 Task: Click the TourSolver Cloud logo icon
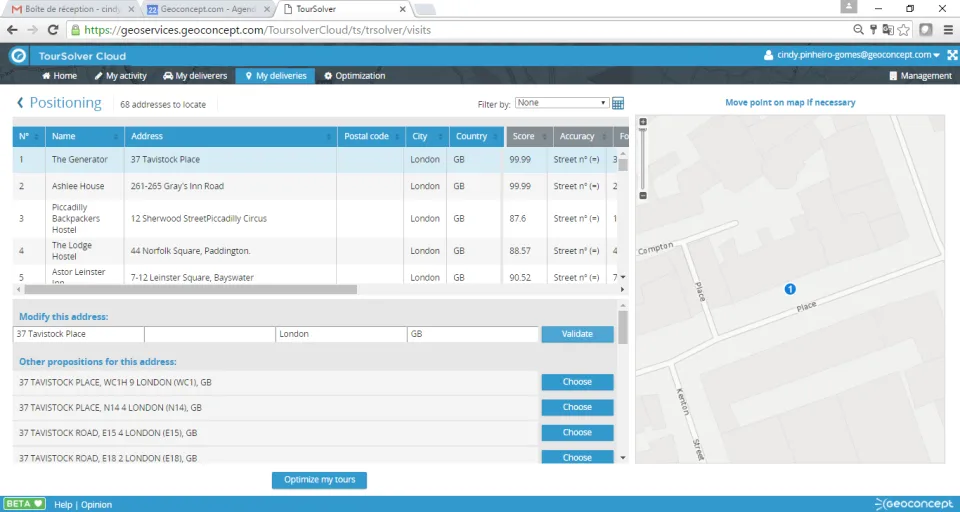(x=18, y=56)
